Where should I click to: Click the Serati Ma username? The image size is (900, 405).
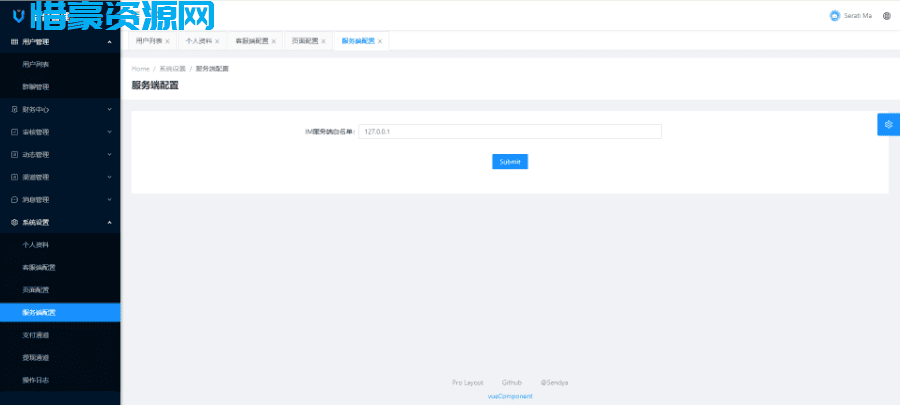pos(858,16)
